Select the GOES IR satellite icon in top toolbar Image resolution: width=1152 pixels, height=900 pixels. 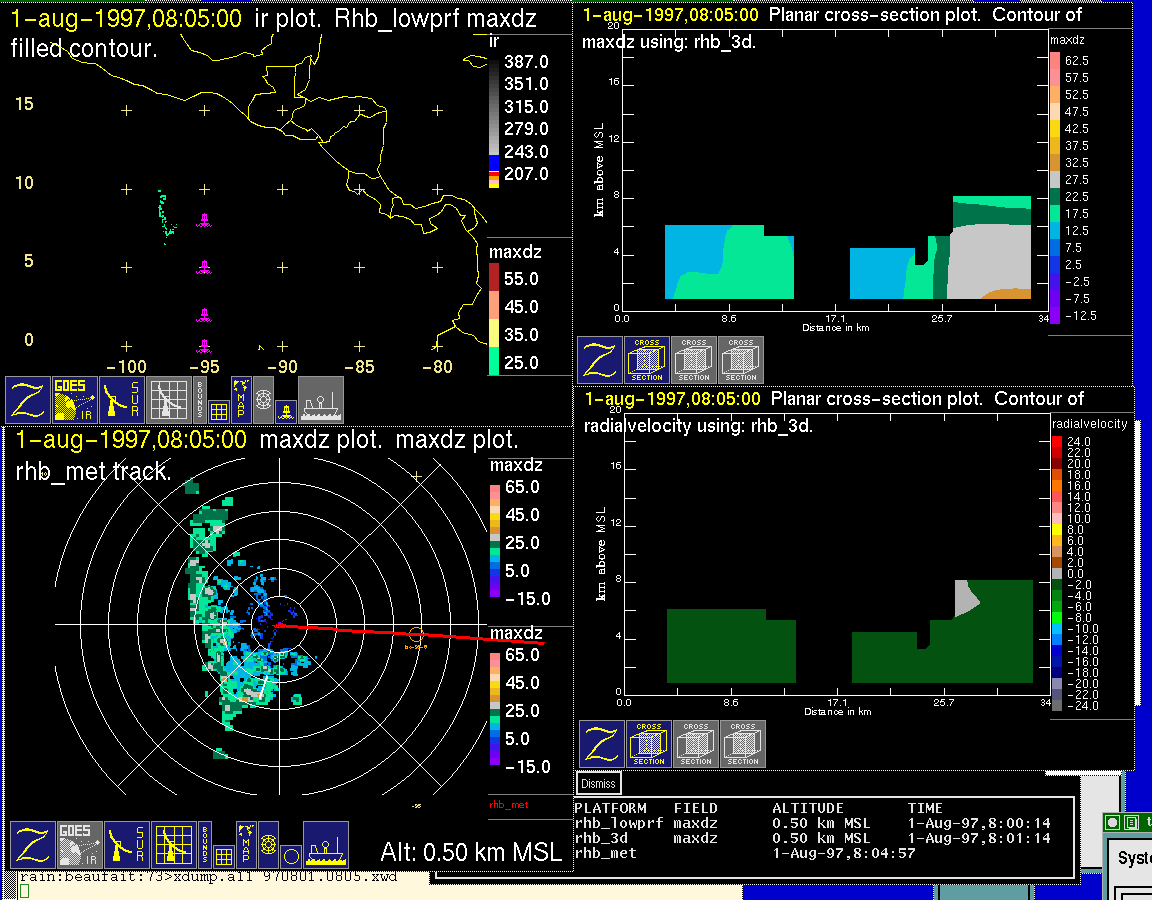[75, 400]
